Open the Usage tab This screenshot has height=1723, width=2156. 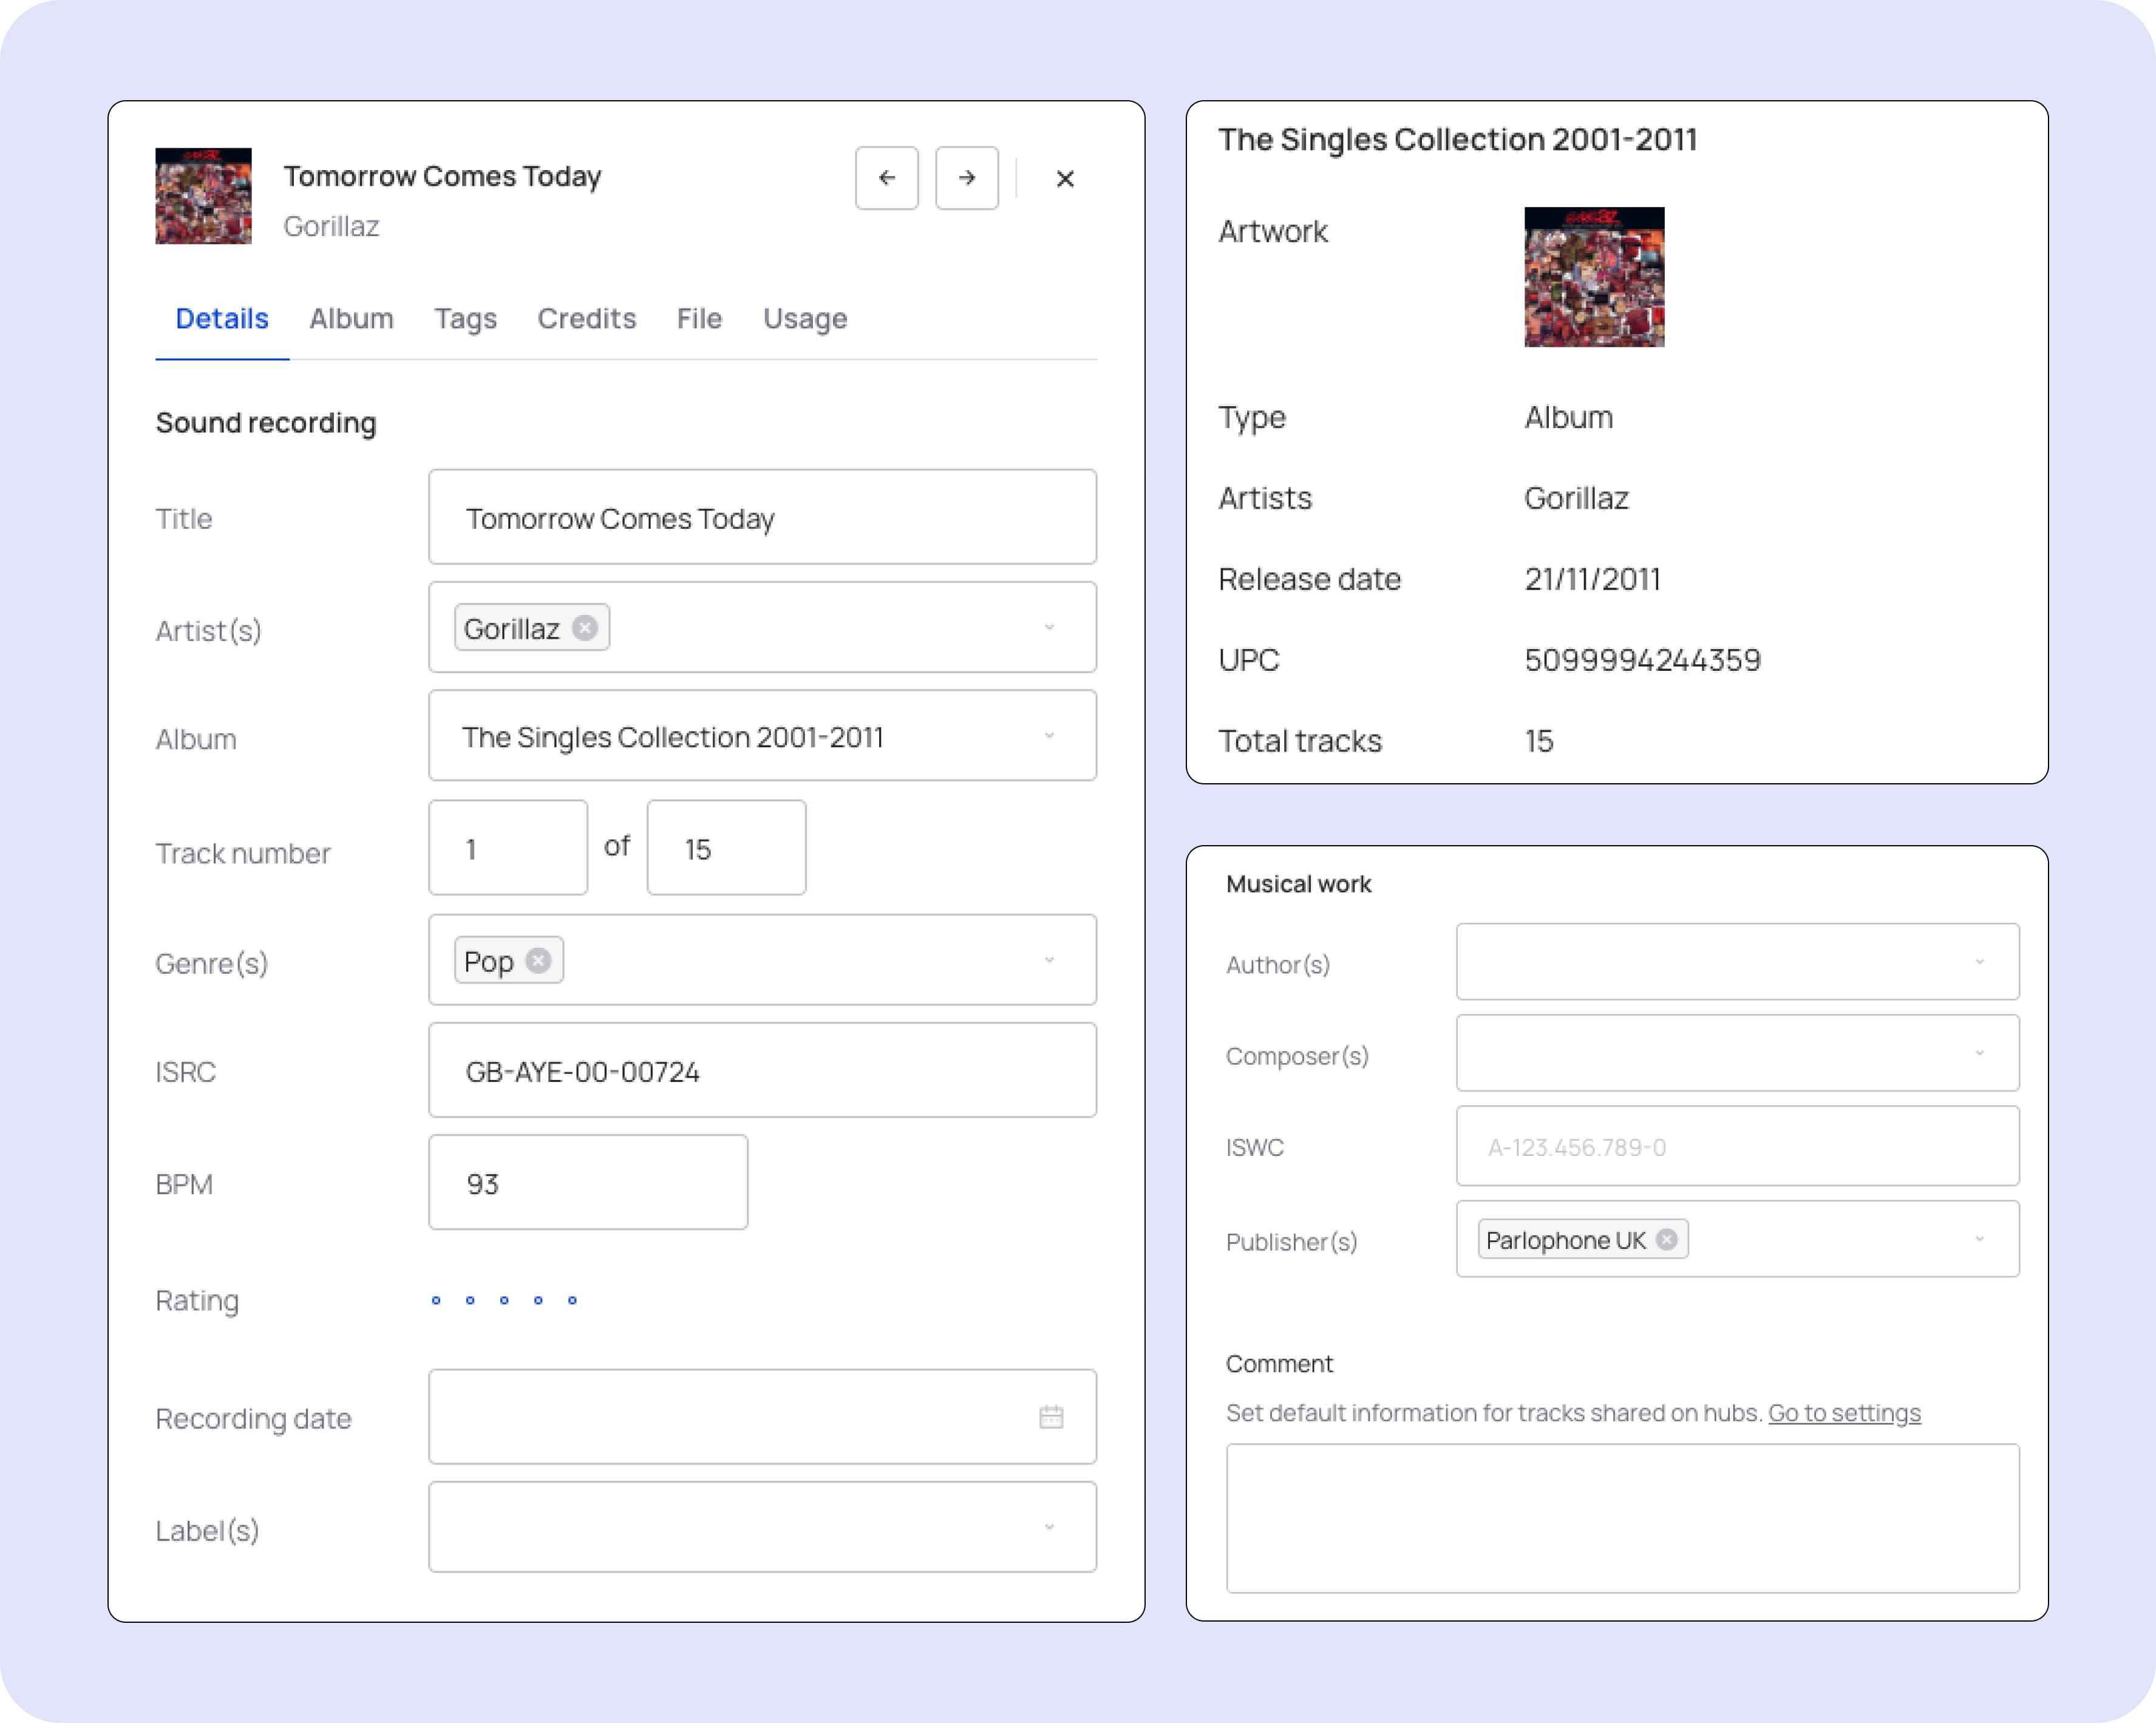(804, 318)
